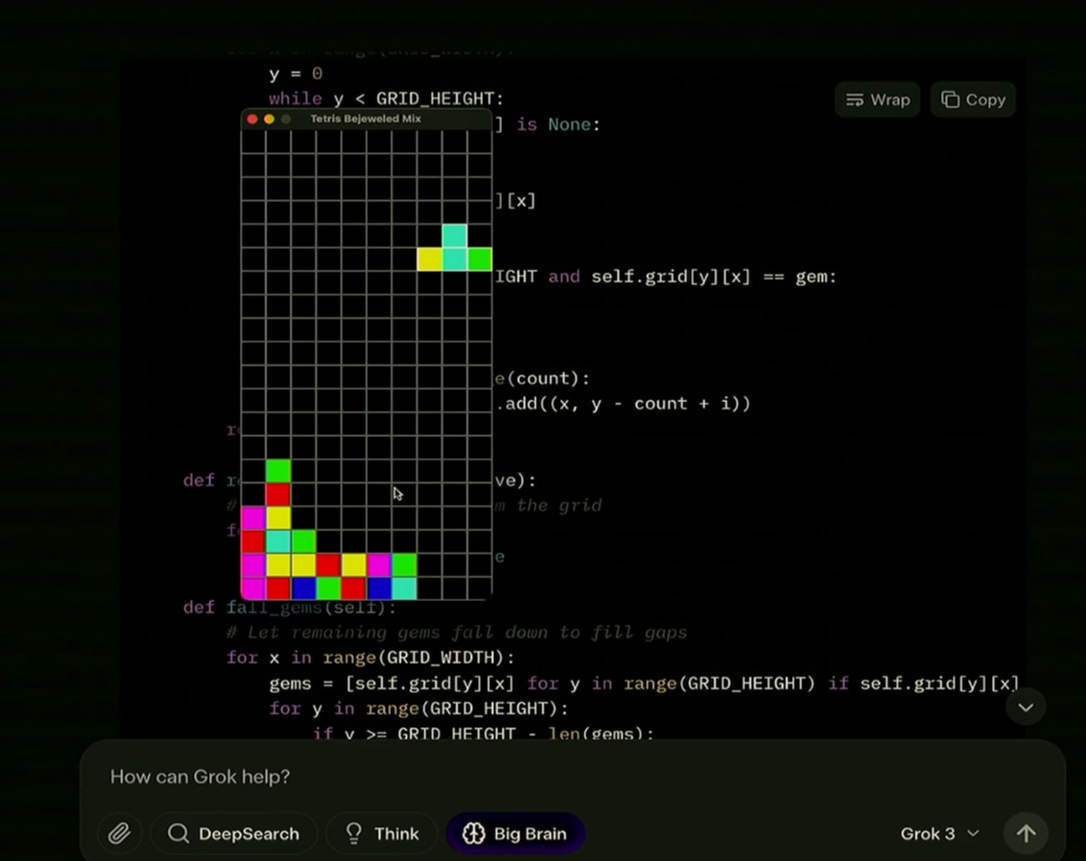Click the scroll-to-bottom chevron button
The height and width of the screenshot is (861, 1086).
click(x=1026, y=707)
